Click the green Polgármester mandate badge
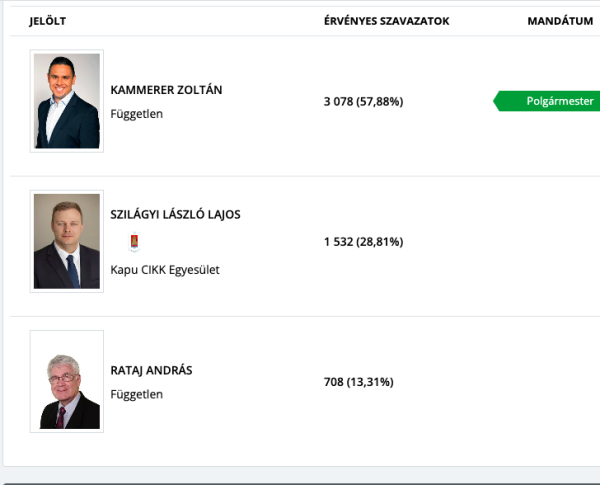 coord(546,101)
